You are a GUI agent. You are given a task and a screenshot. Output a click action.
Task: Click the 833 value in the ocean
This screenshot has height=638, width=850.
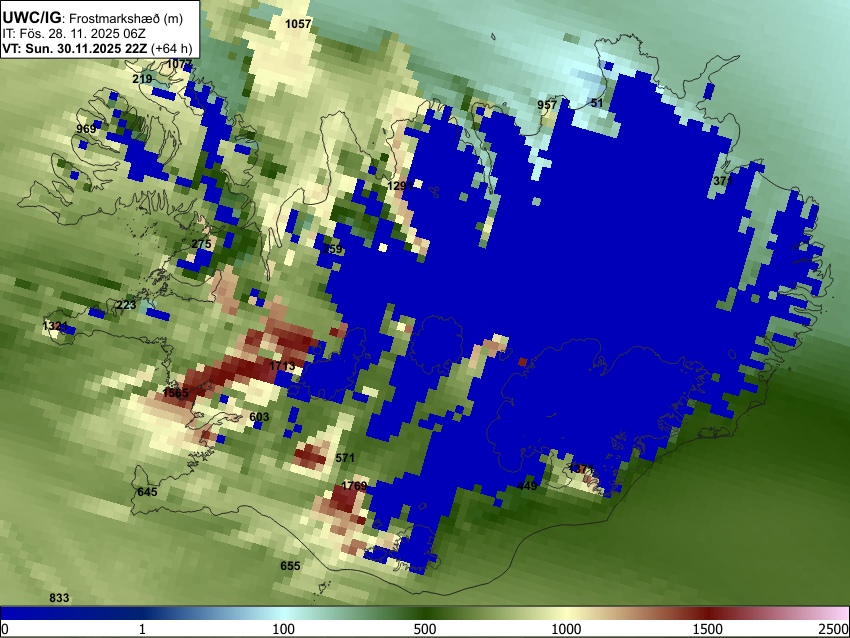(59, 598)
